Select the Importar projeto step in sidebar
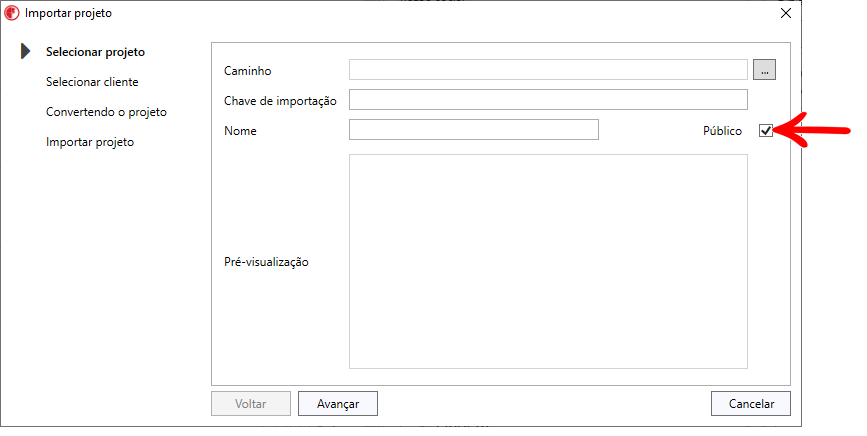The image size is (867, 436). click(90, 142)
